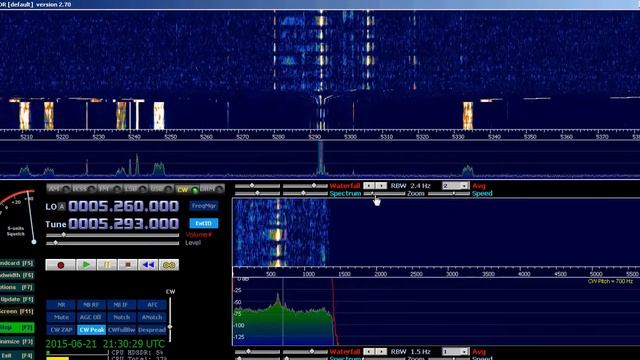Click the upper red Waterfall label
640x360 pixels.
[x=345, y=186]
